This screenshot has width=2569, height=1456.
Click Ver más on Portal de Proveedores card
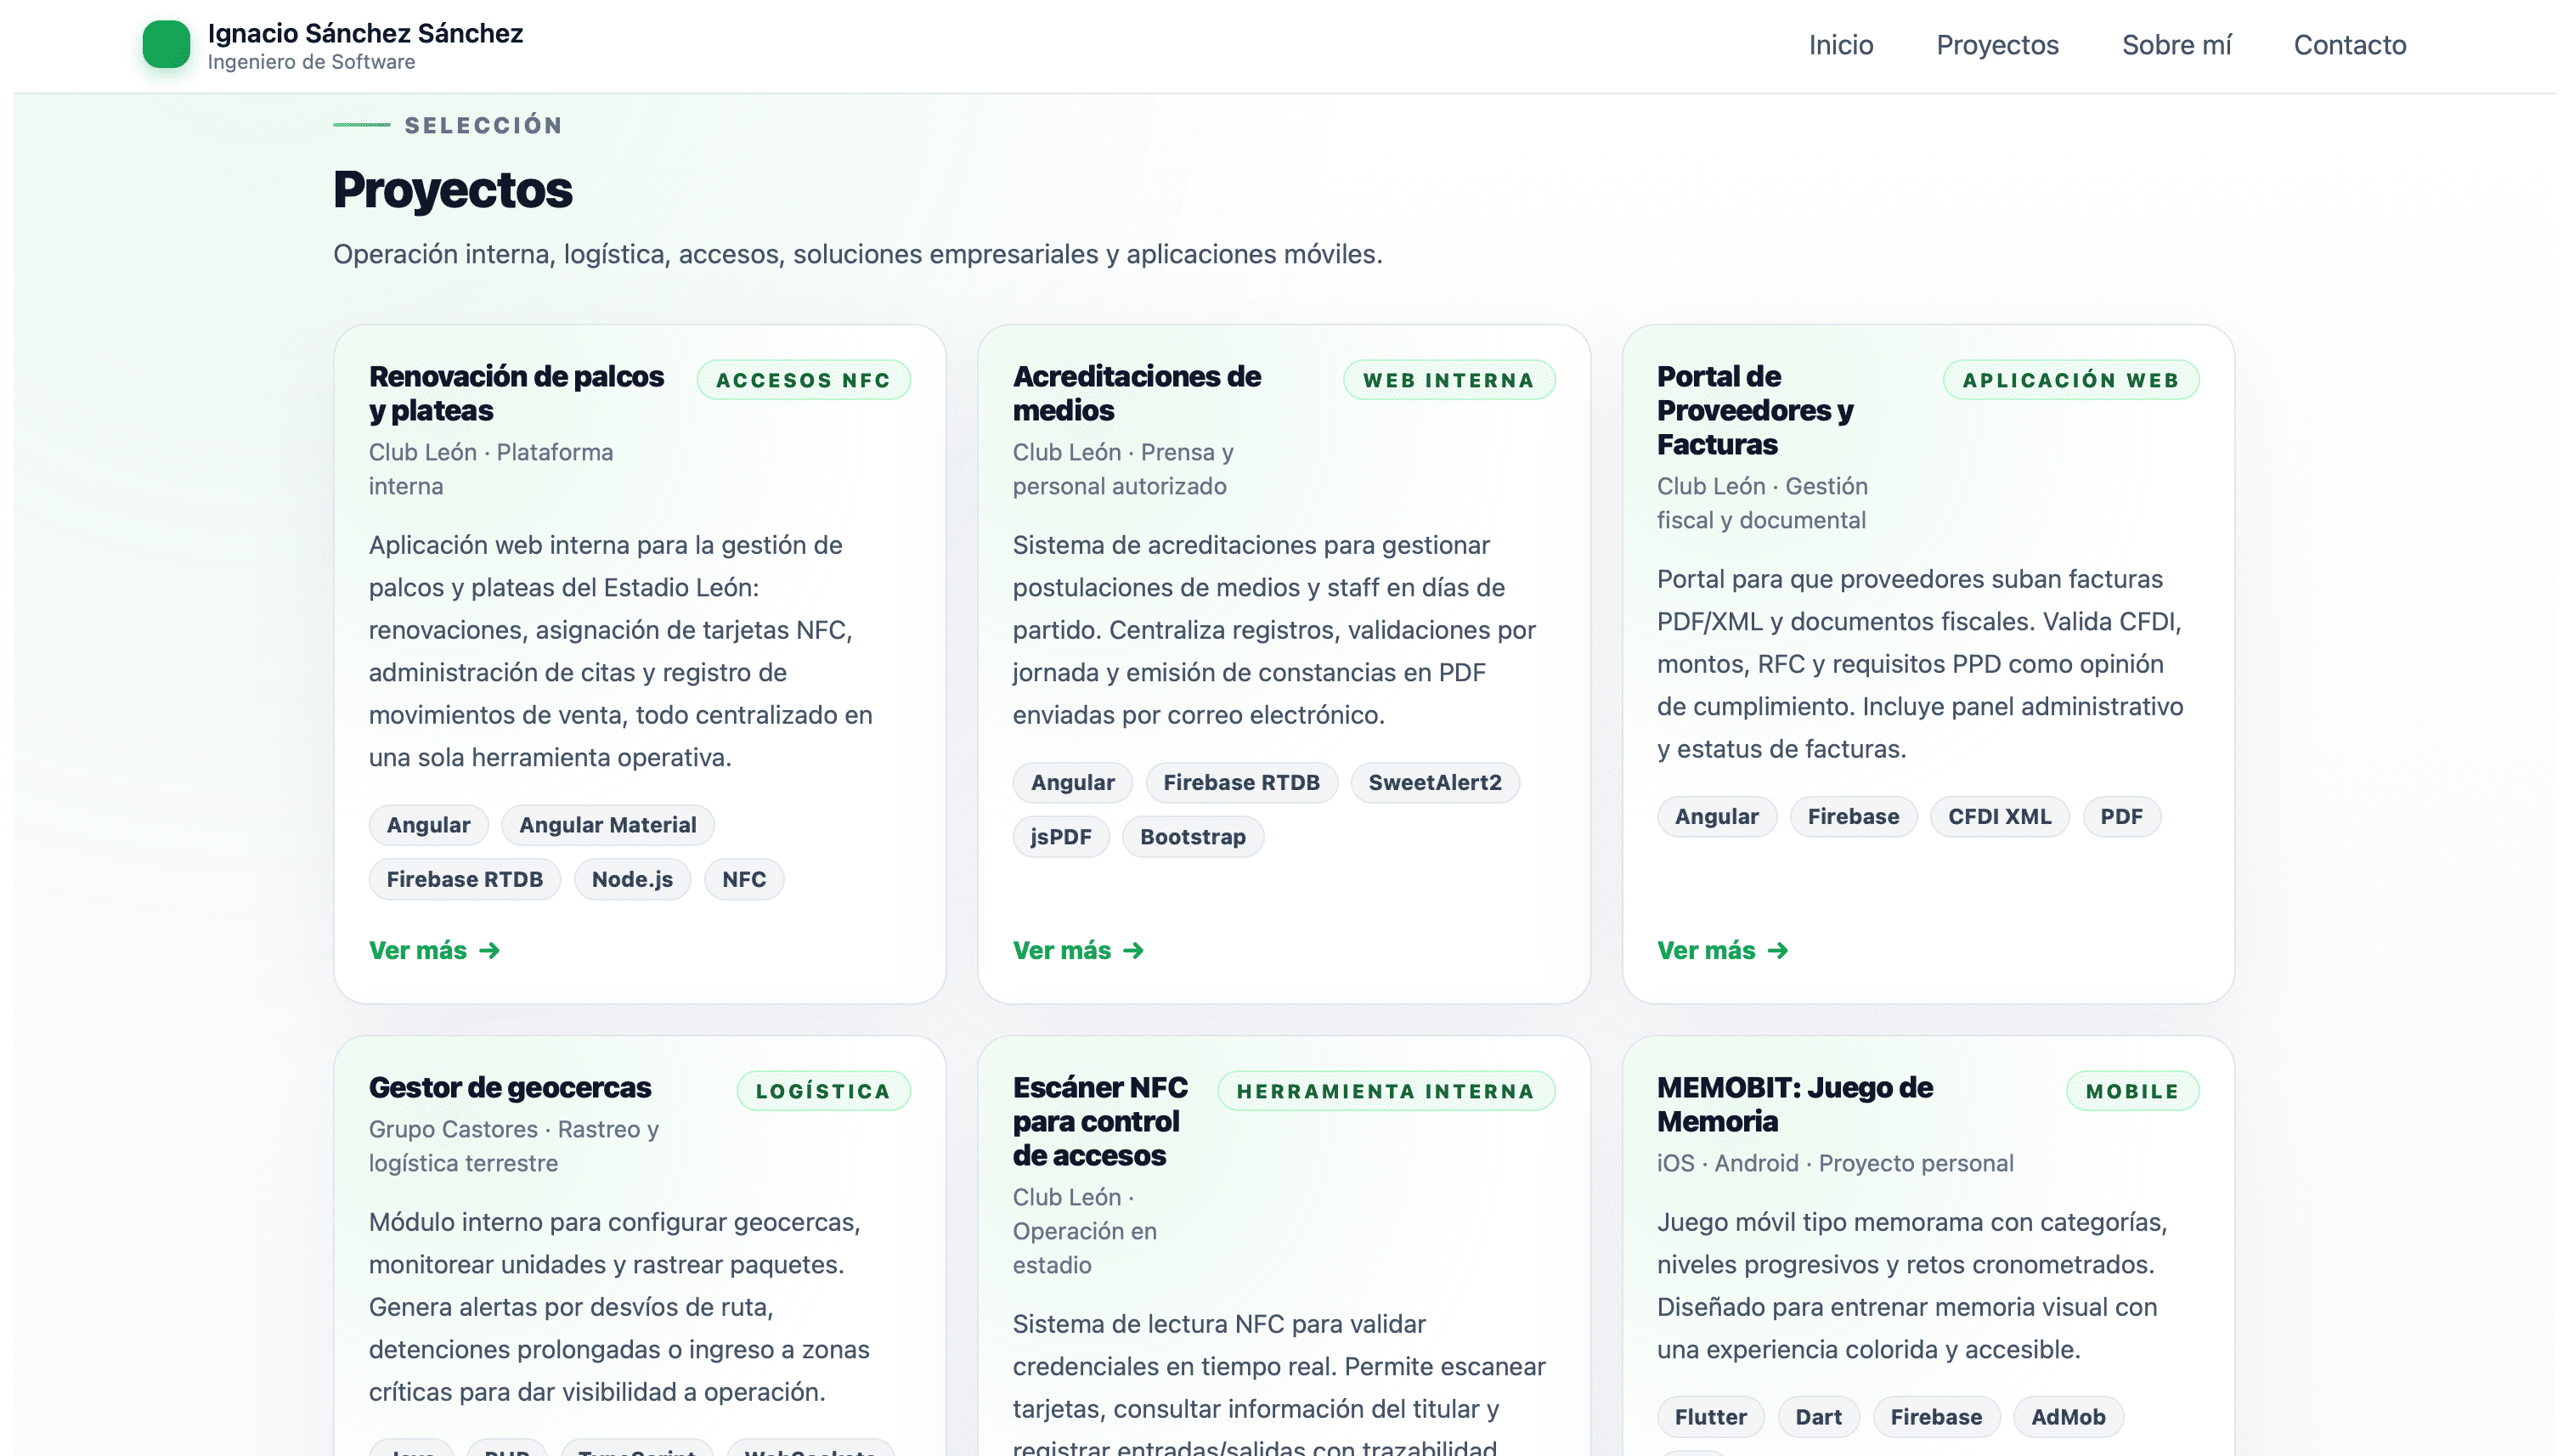(x=1722, y=950)
